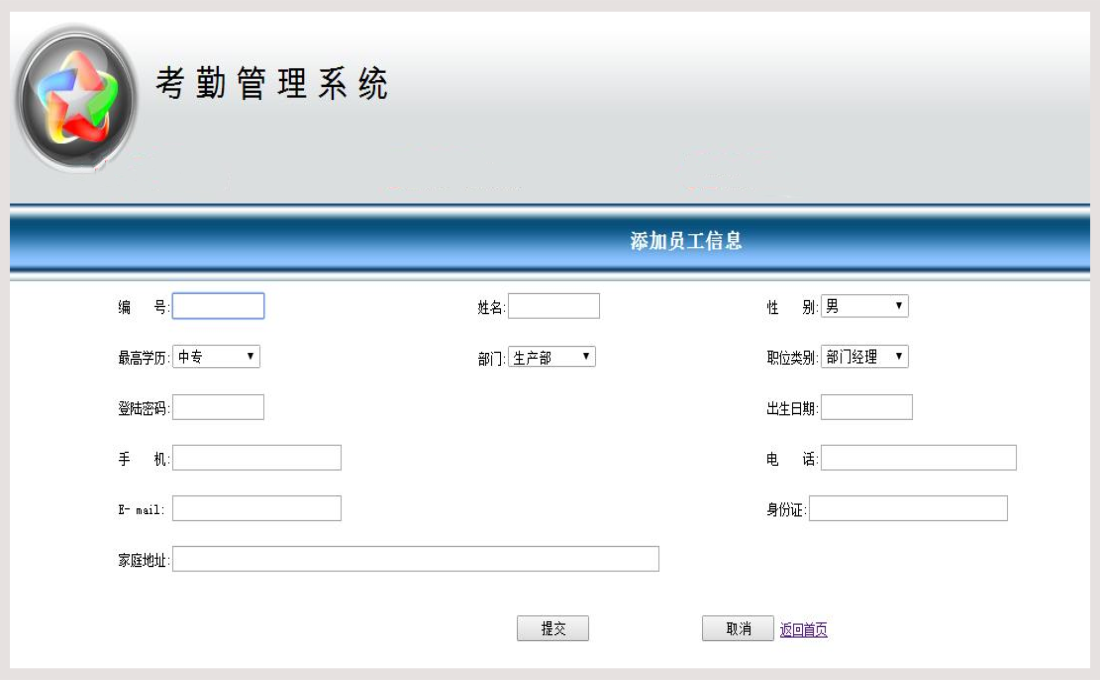The width and height of the screenshot is (1100, 680).
Task: Click the 家庭地址 home address field
Action: pos(415,559)
